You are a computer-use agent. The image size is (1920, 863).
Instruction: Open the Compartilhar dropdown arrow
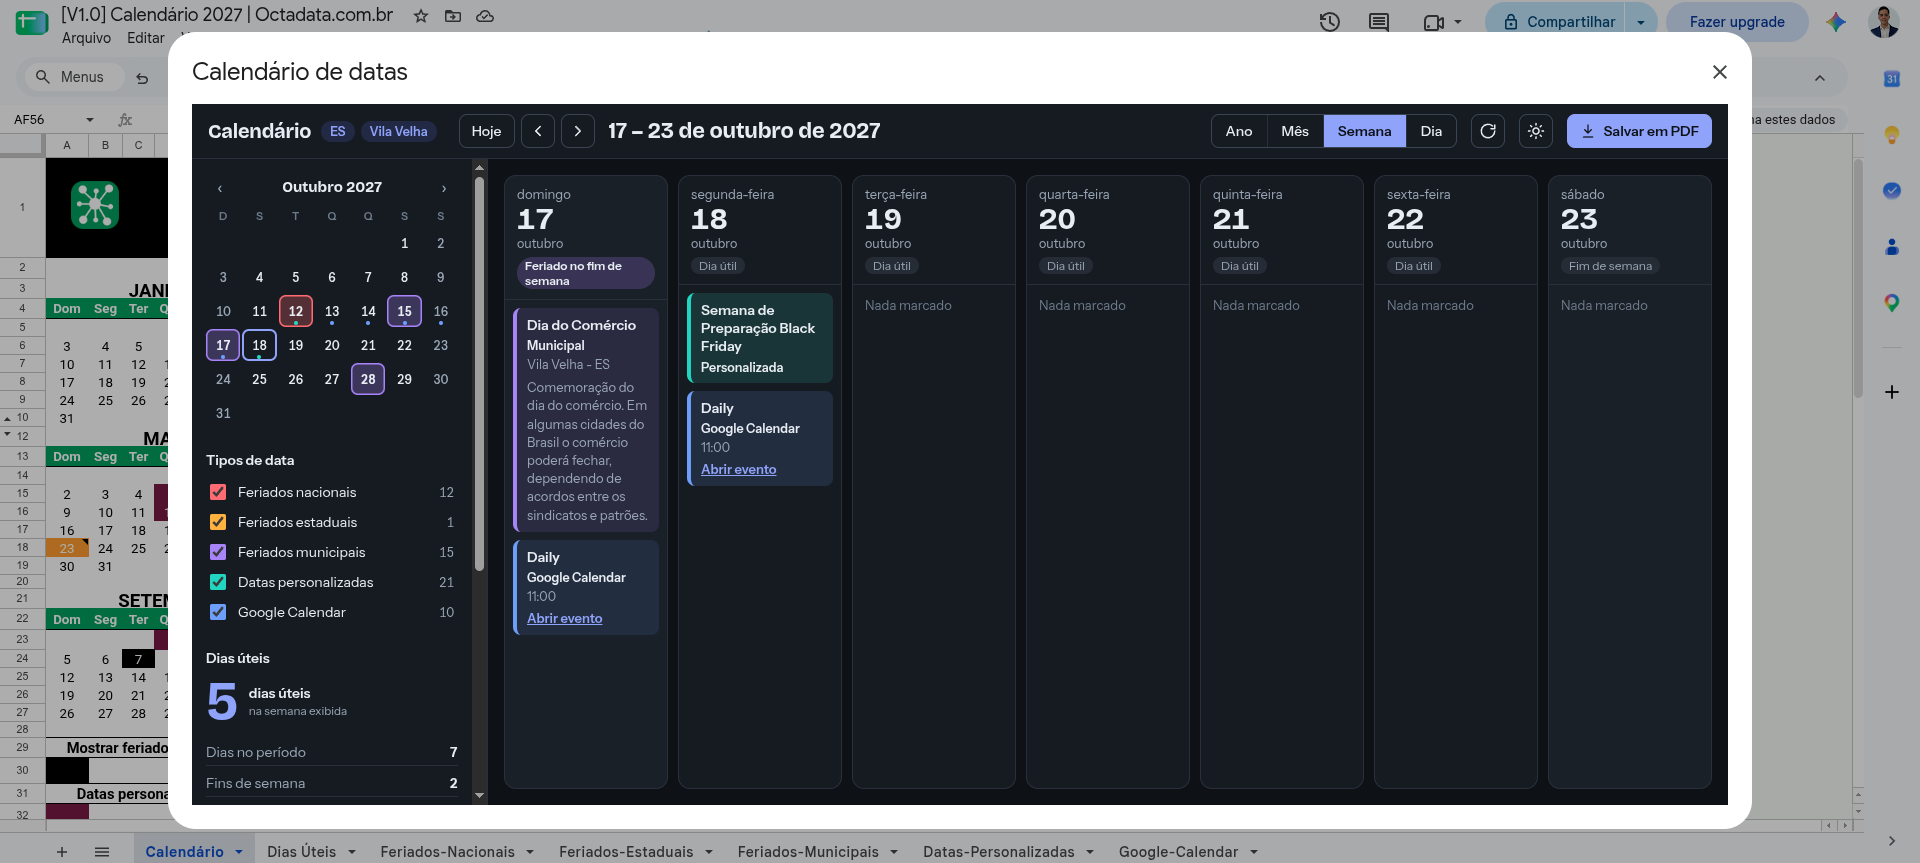click(x=1641, y=22)
